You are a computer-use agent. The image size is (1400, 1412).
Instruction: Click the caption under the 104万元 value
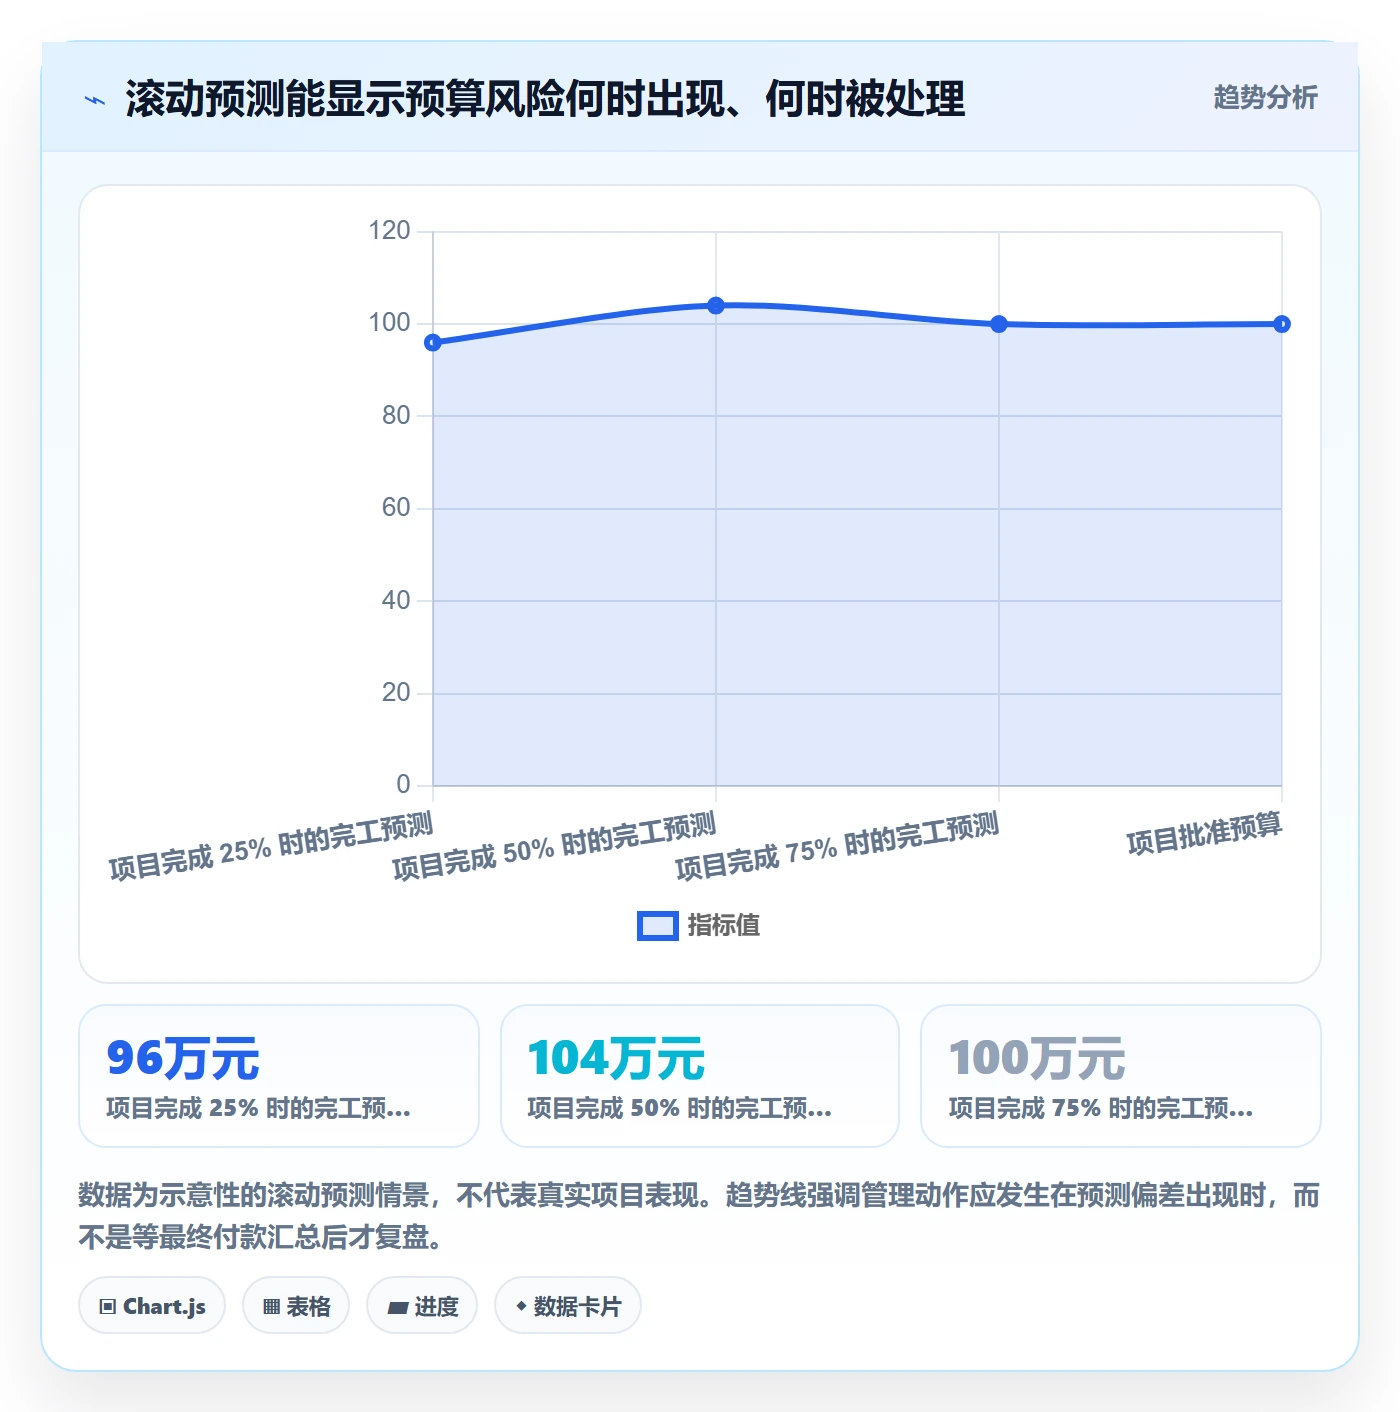pyautogui.click(x=679, y=1108)
